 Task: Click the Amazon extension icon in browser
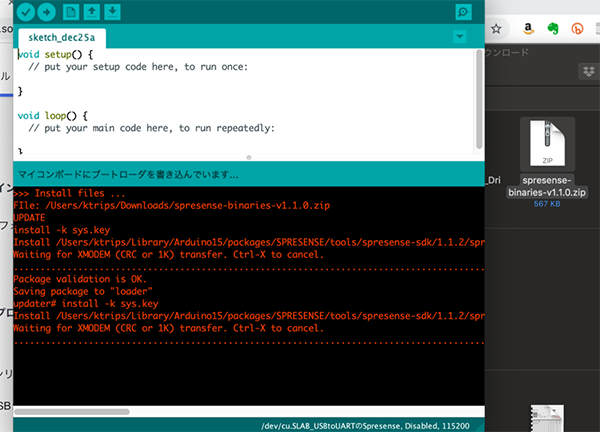click(528, 29)
